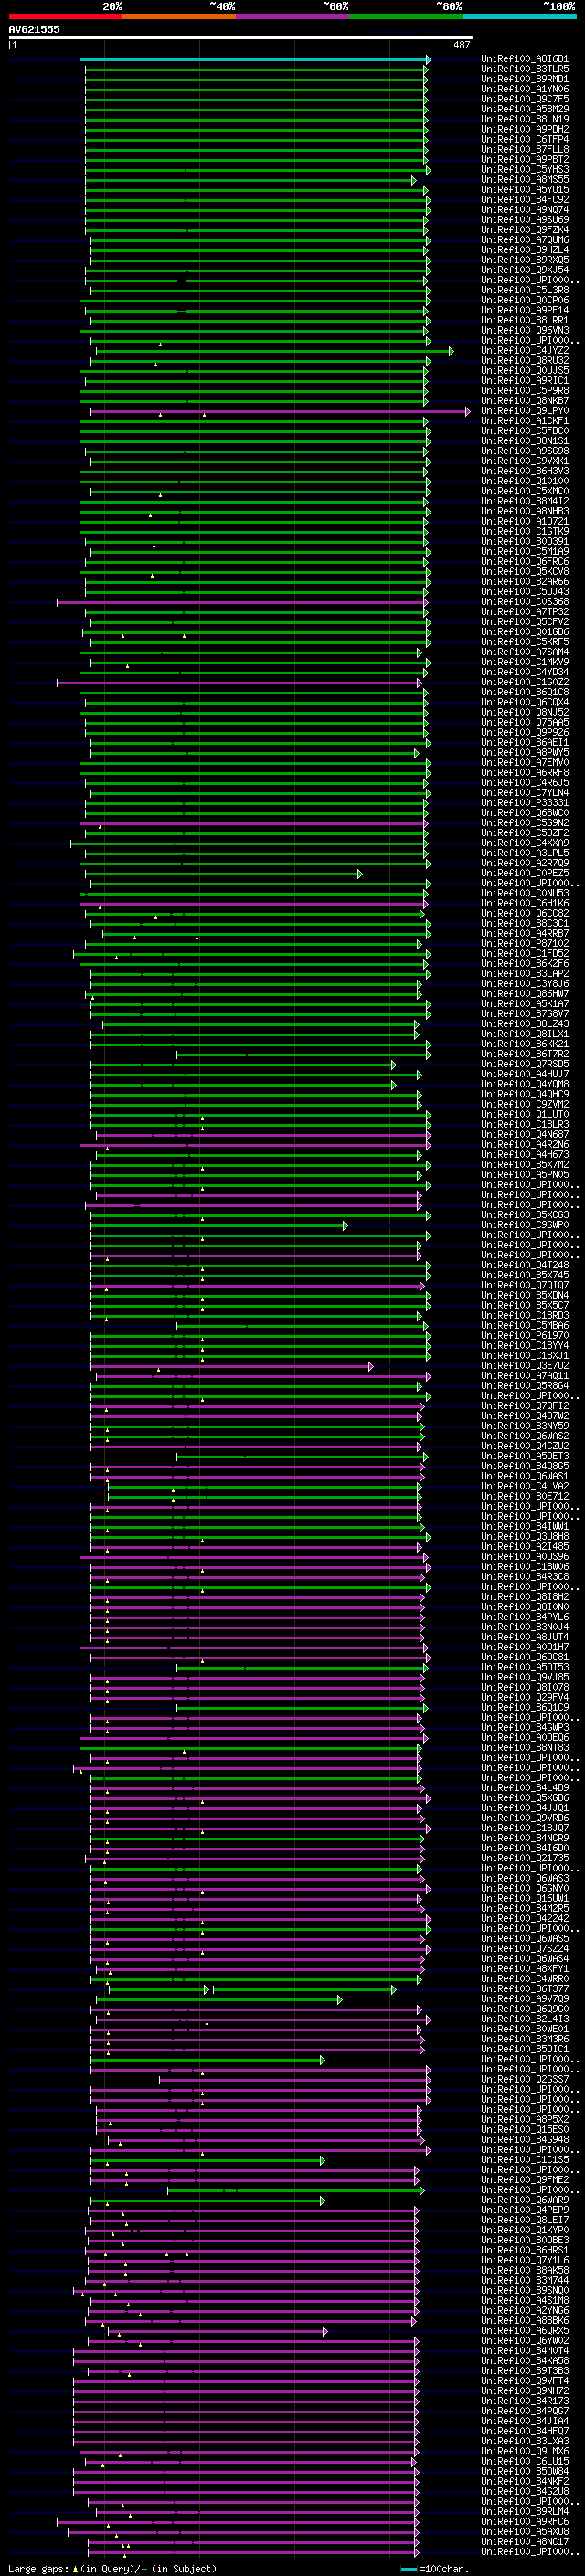The image size is (585, 2576).
Task: Select the UniRef100_B9RXQ5 entry
Action: tap(525, 260)
